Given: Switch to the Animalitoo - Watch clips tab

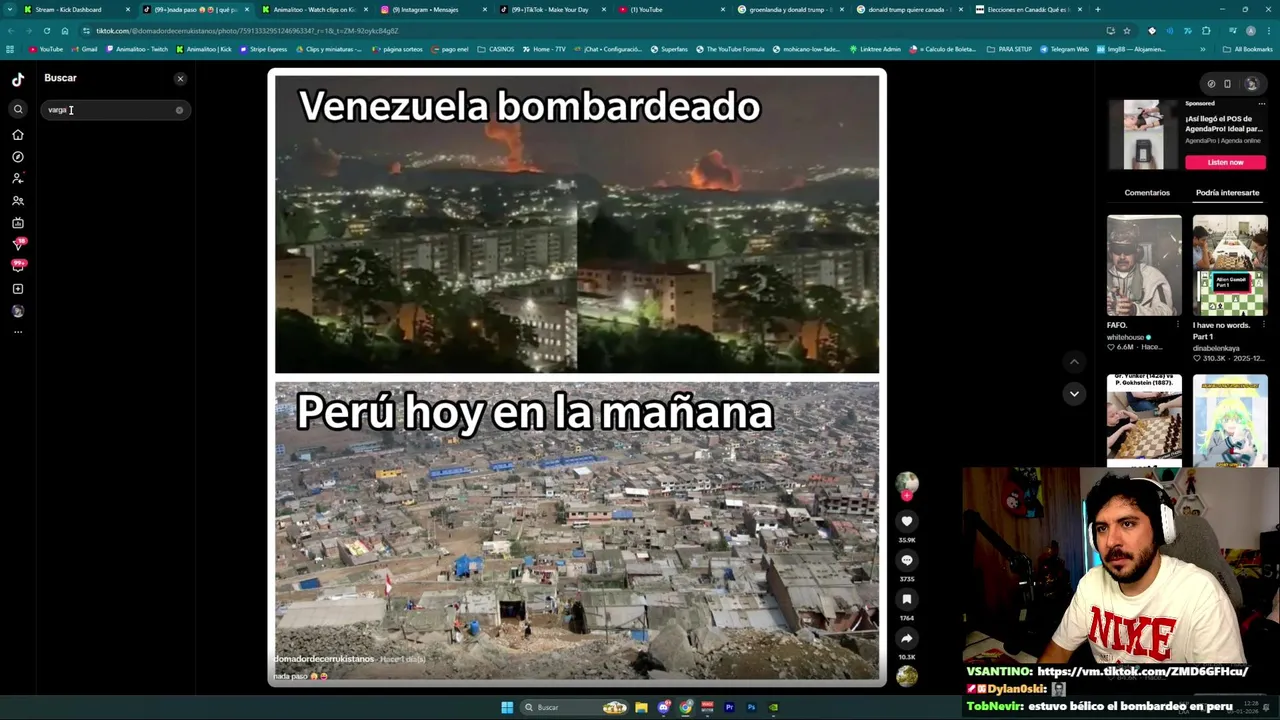Looking at the screenshot, I should [313, 9].
